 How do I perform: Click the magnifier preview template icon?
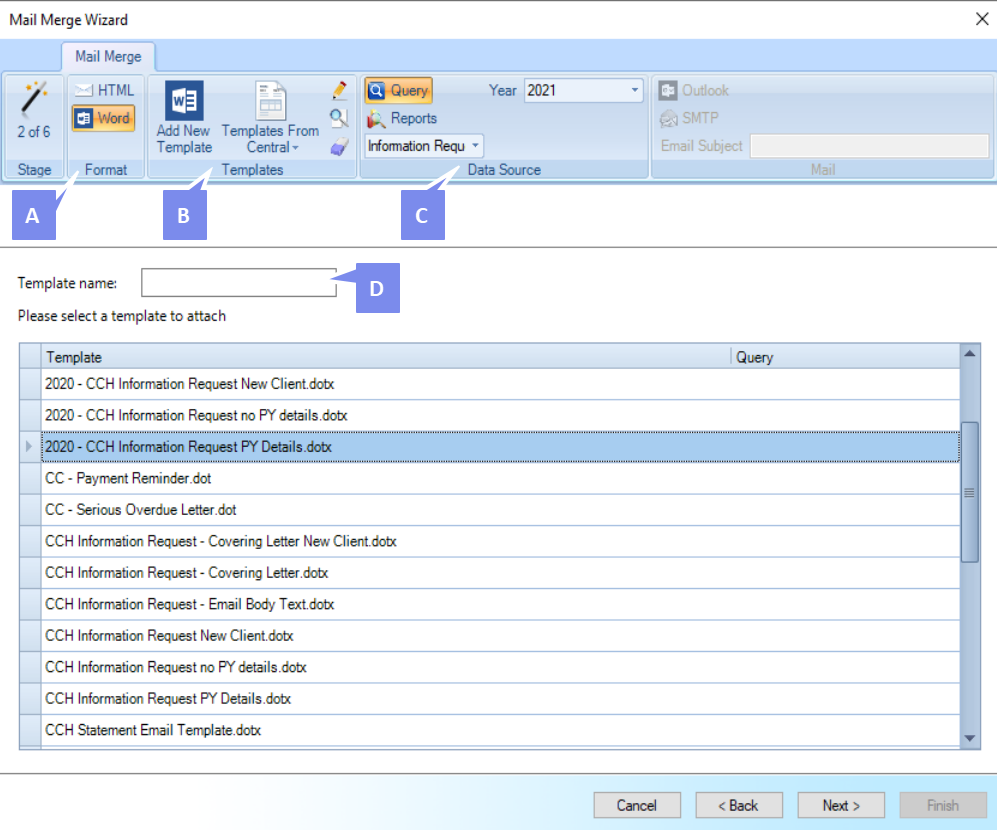(340, 118)
